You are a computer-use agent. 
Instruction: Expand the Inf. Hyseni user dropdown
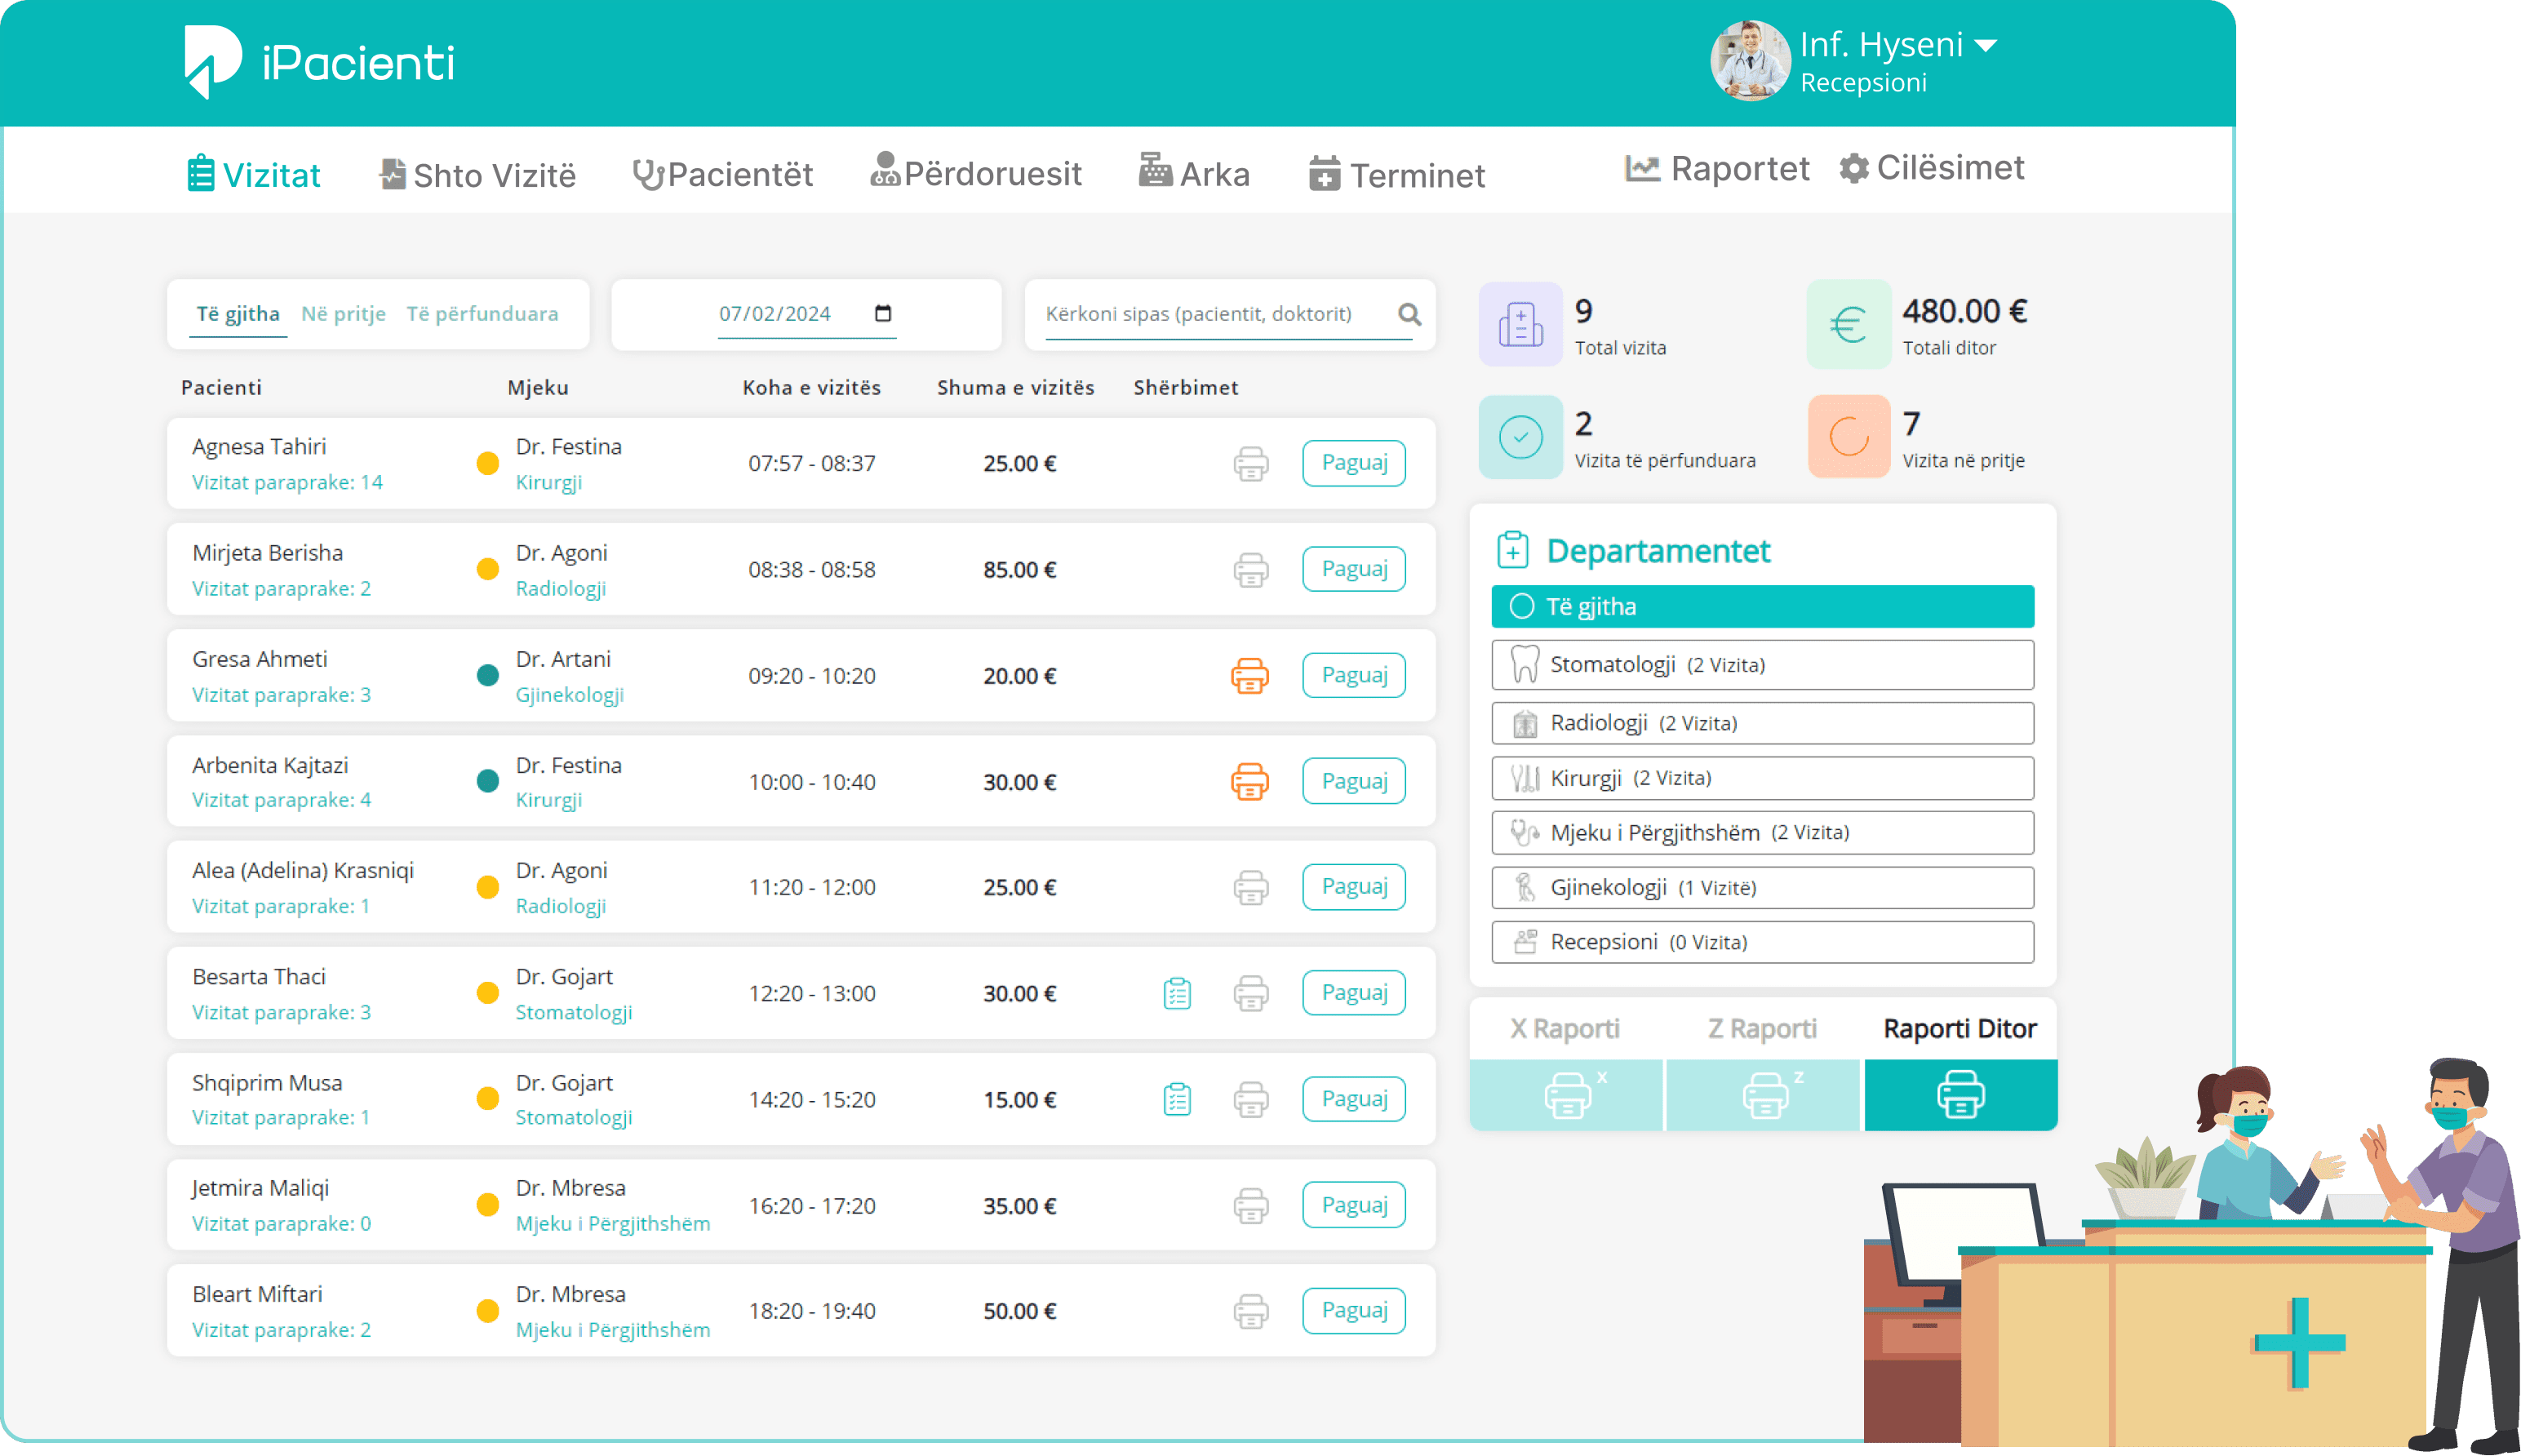pos(1986,45)
